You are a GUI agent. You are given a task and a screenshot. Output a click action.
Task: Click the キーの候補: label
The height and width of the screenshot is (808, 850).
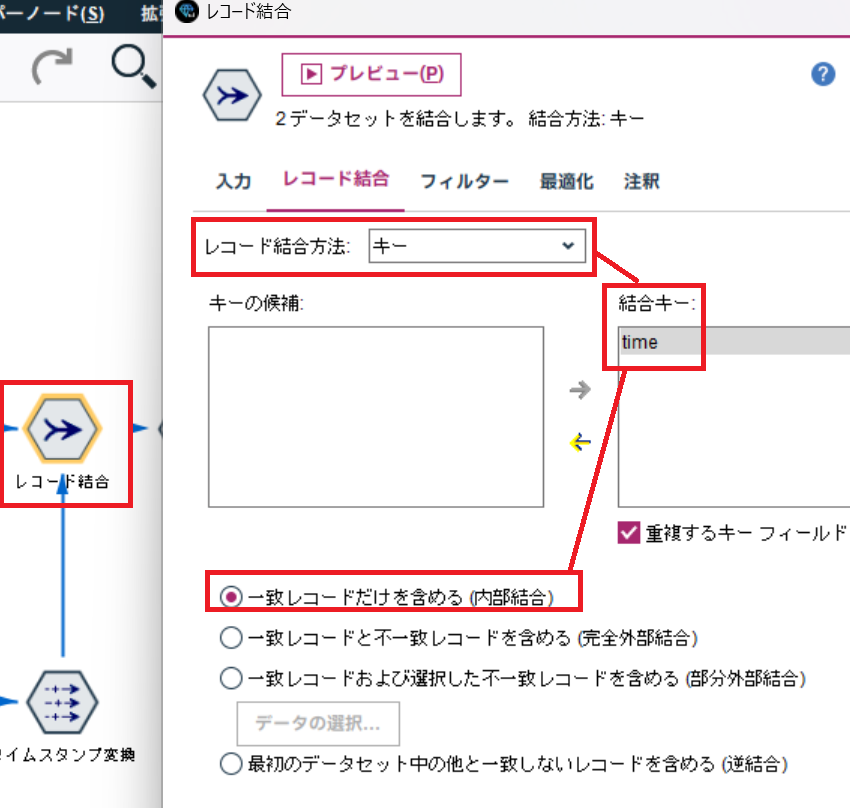(x=256, y=303)
